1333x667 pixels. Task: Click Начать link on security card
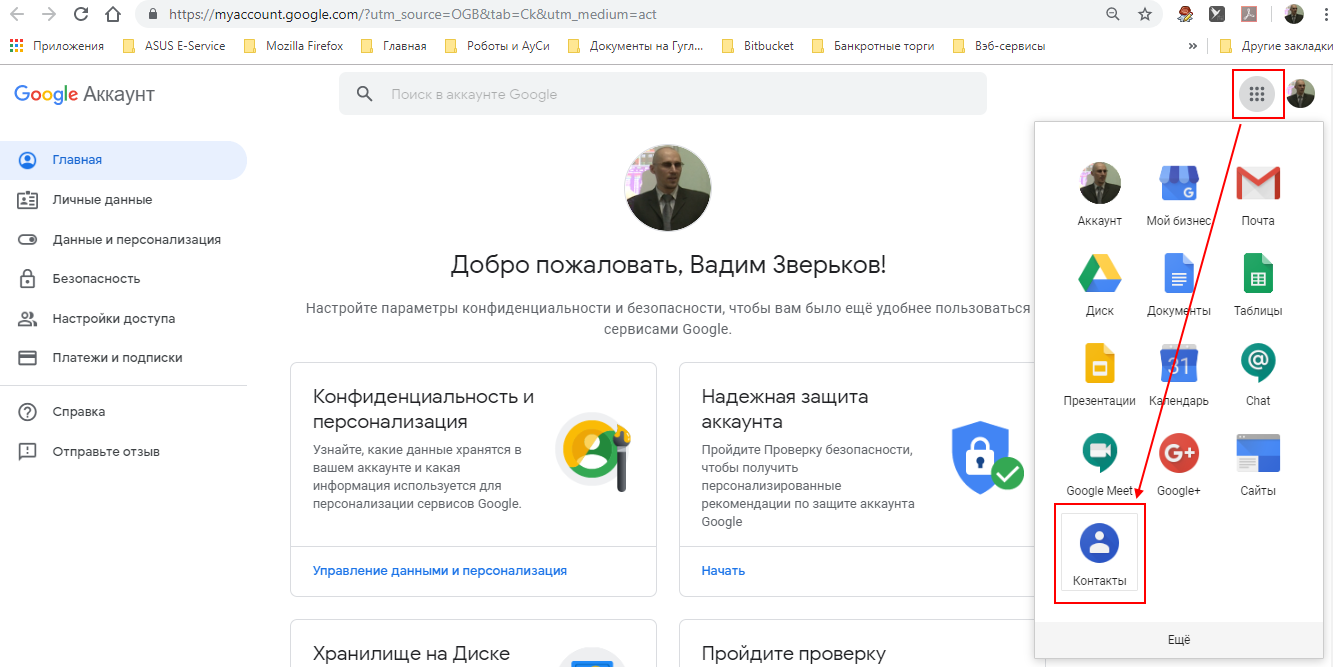pos(723,571)
